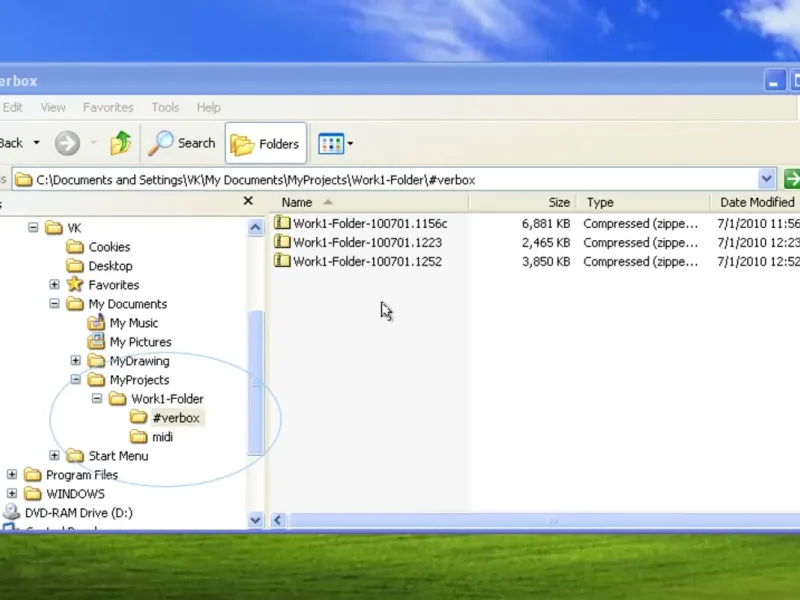Select the Work1-Folder-100701.1223 zip icon
Screen dimensions: 800x600
tap(282, 242)
